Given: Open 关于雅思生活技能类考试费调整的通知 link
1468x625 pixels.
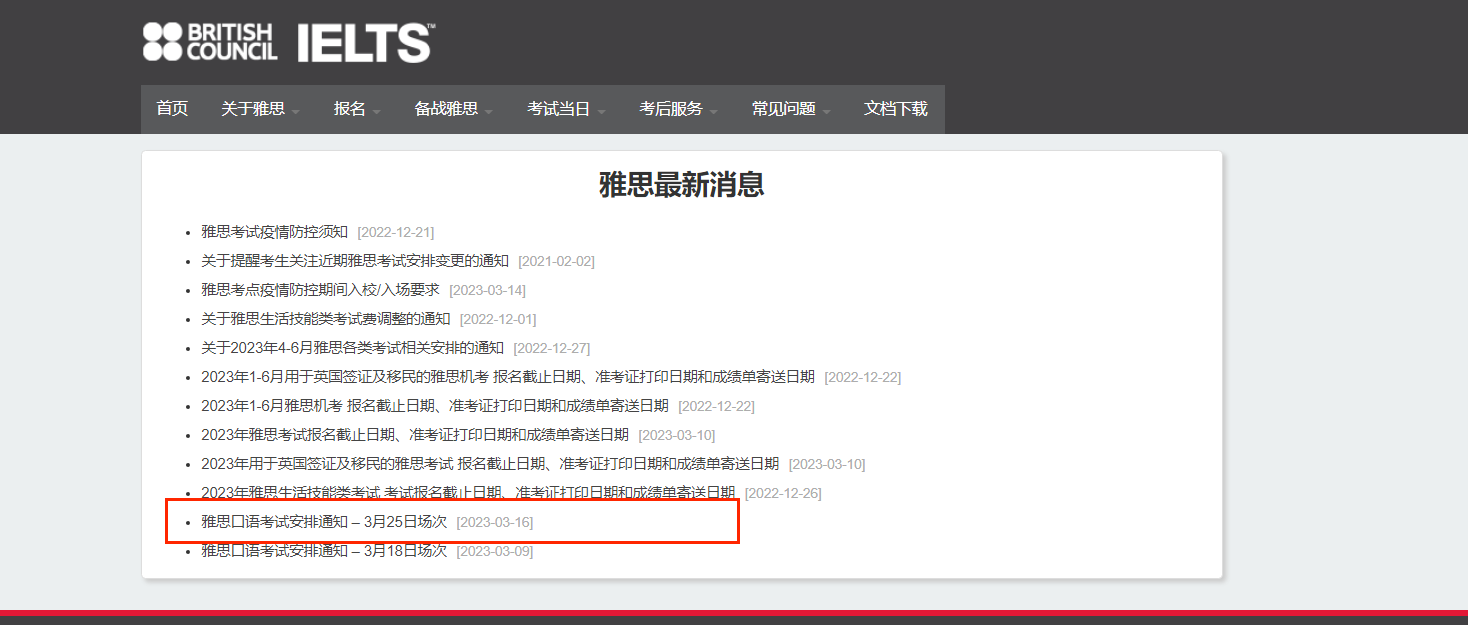Looking at the screenshot, I should [x=325, y=319].
